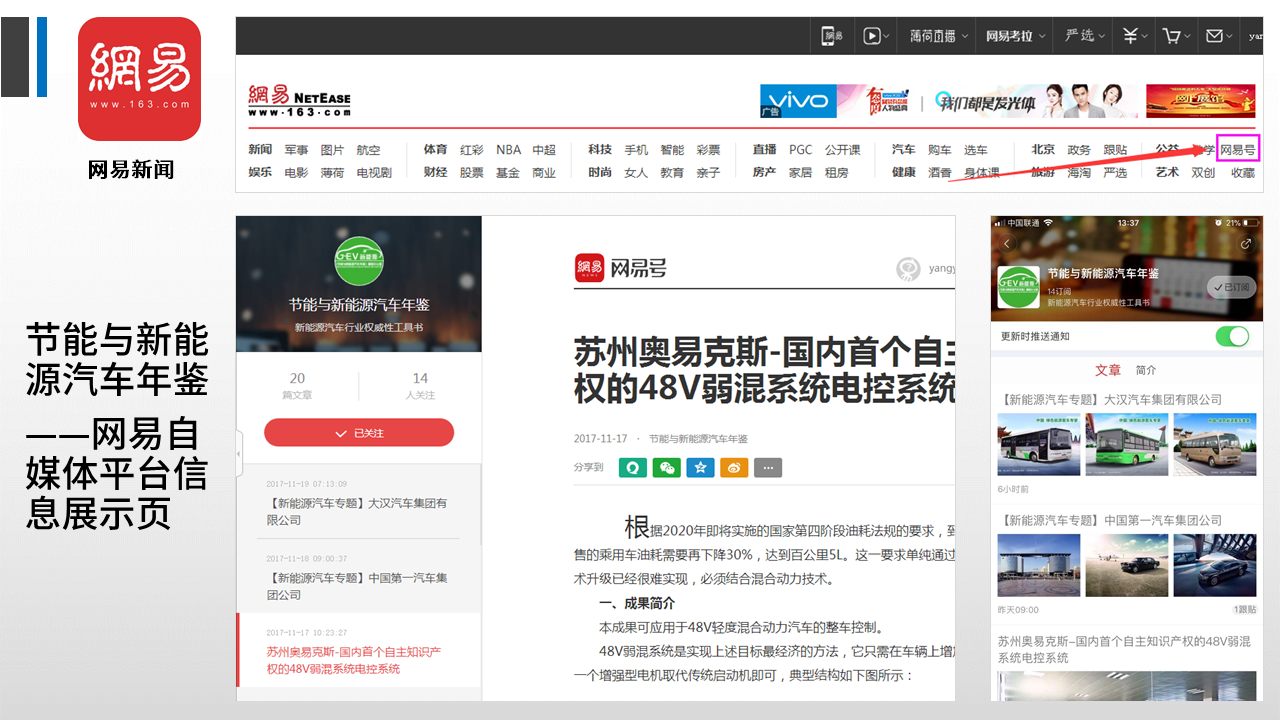This screenshot has height=720, width=1280.
Task: Tap the 已订阅 subscribed button
Action: click(1230, 286)
